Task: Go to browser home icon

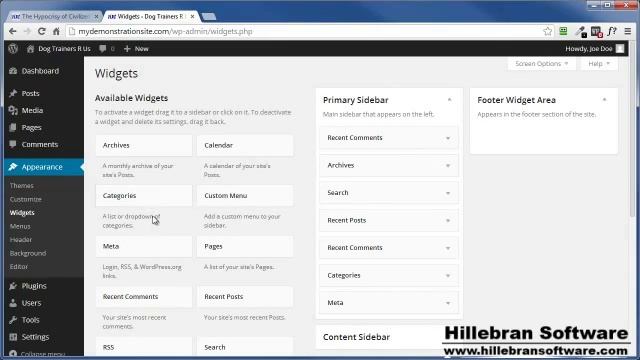Action: click(x=56, y=31)
